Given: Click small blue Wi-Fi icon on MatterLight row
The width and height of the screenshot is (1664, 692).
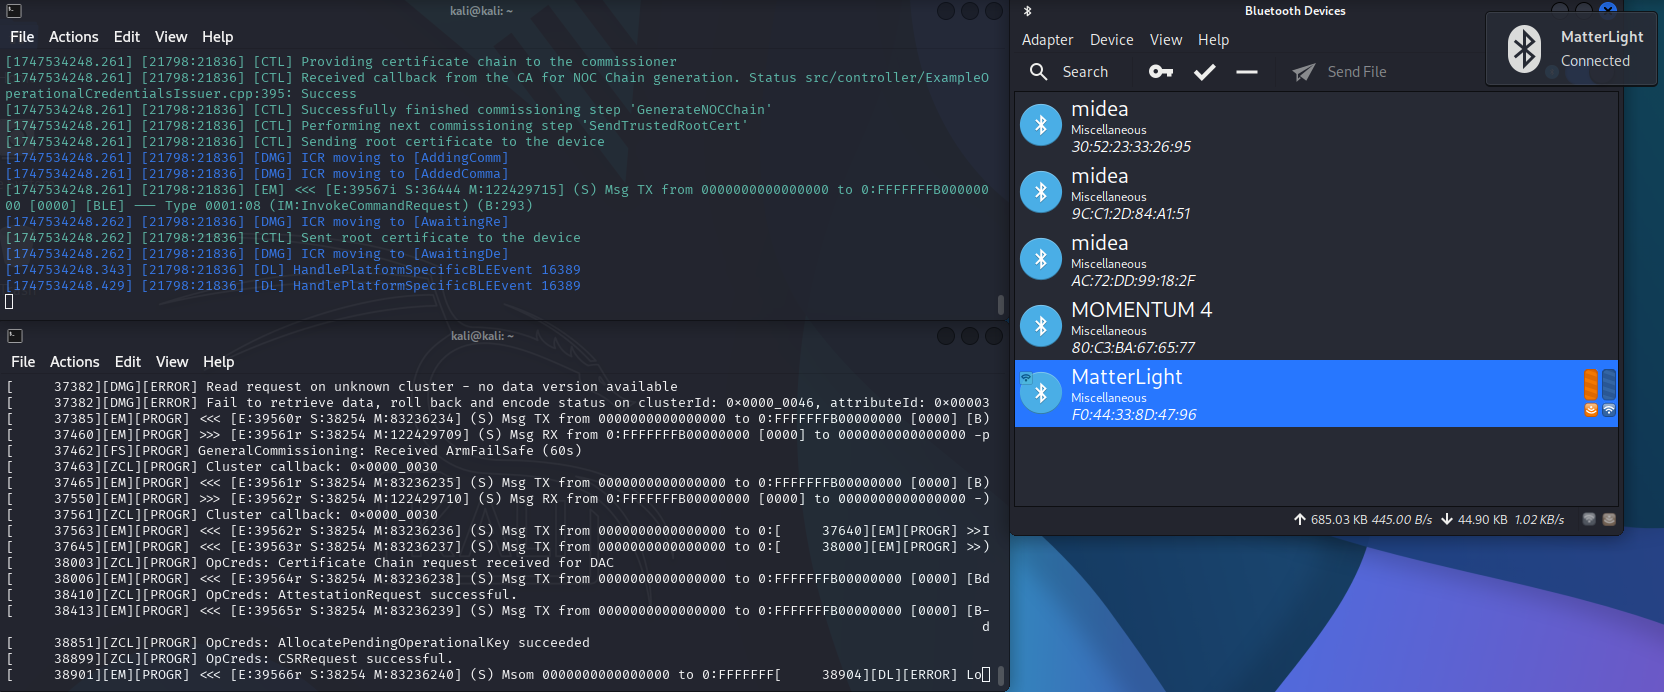Looking at the screenshot, I should [1609, 410].
